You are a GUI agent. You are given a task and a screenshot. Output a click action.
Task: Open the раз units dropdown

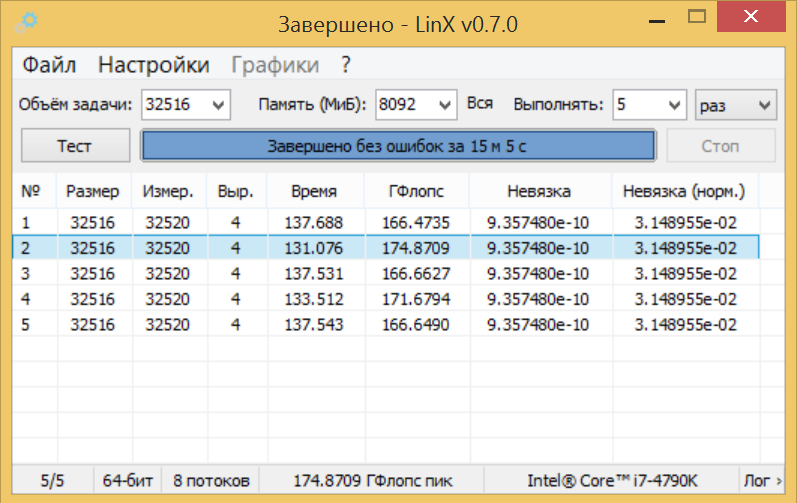(735, 105)
